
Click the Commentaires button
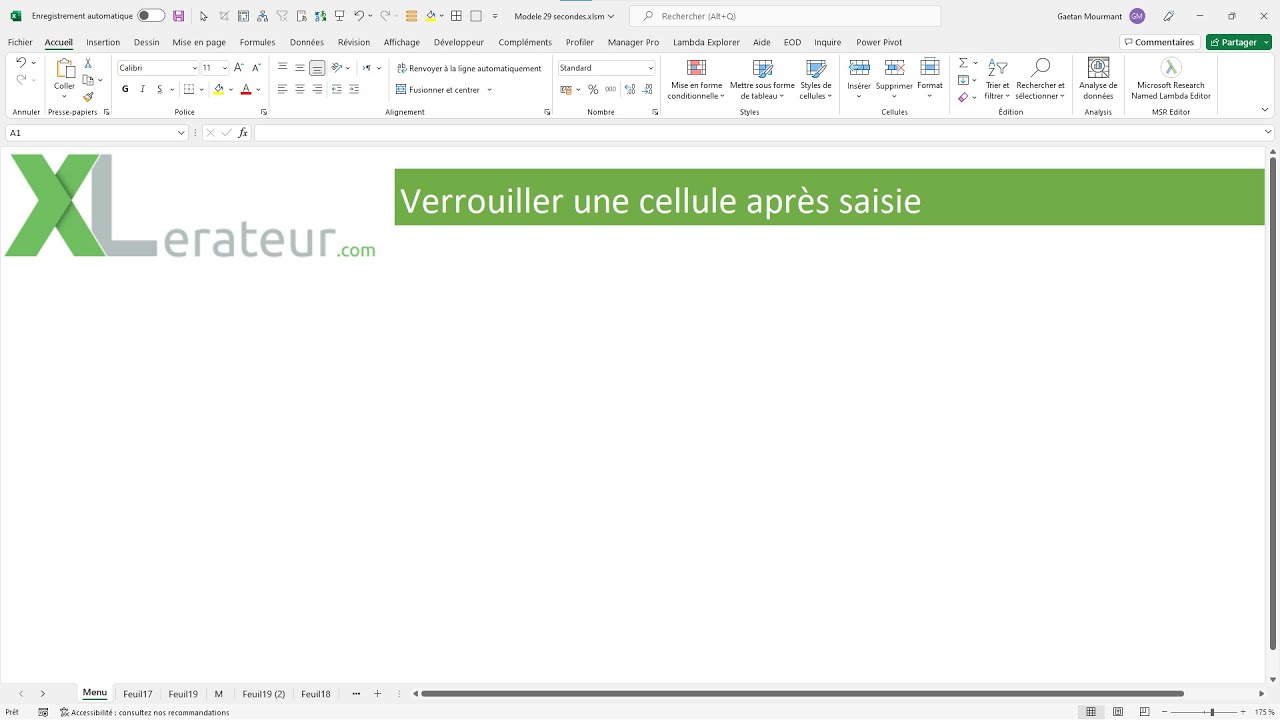1159,42
